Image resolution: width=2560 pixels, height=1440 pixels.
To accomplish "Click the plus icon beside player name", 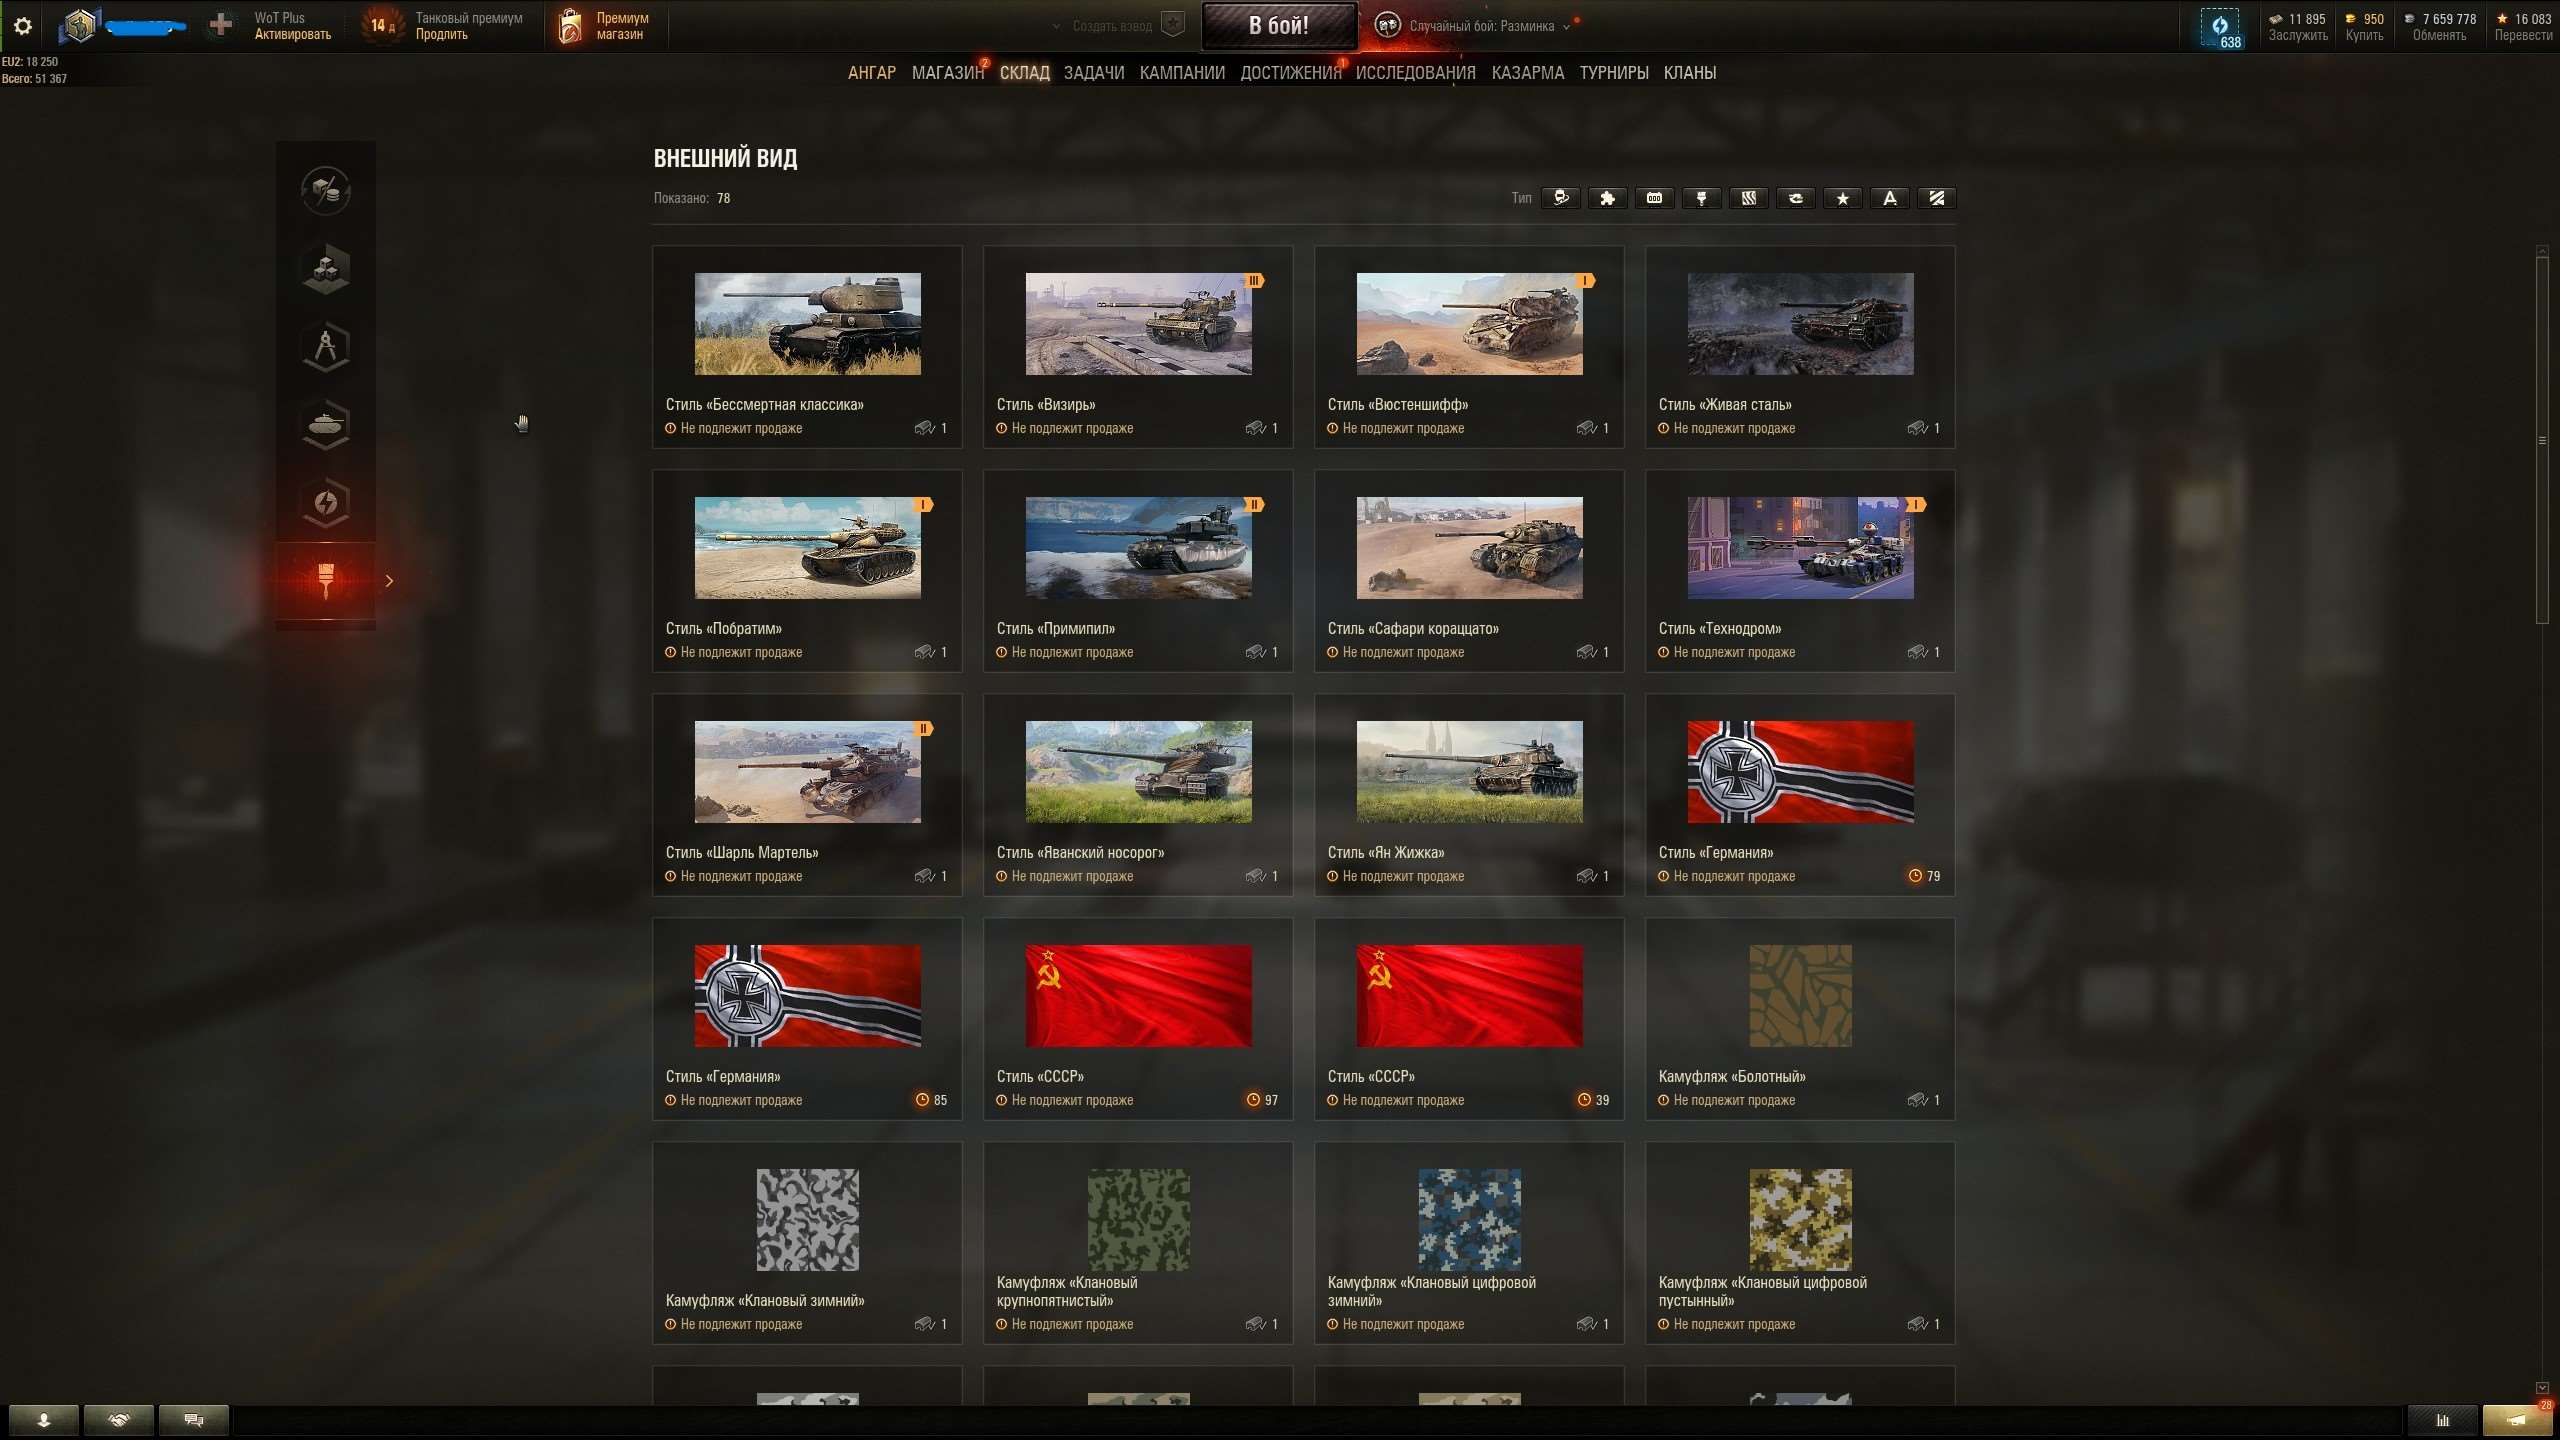I will (x=221, y=25).
